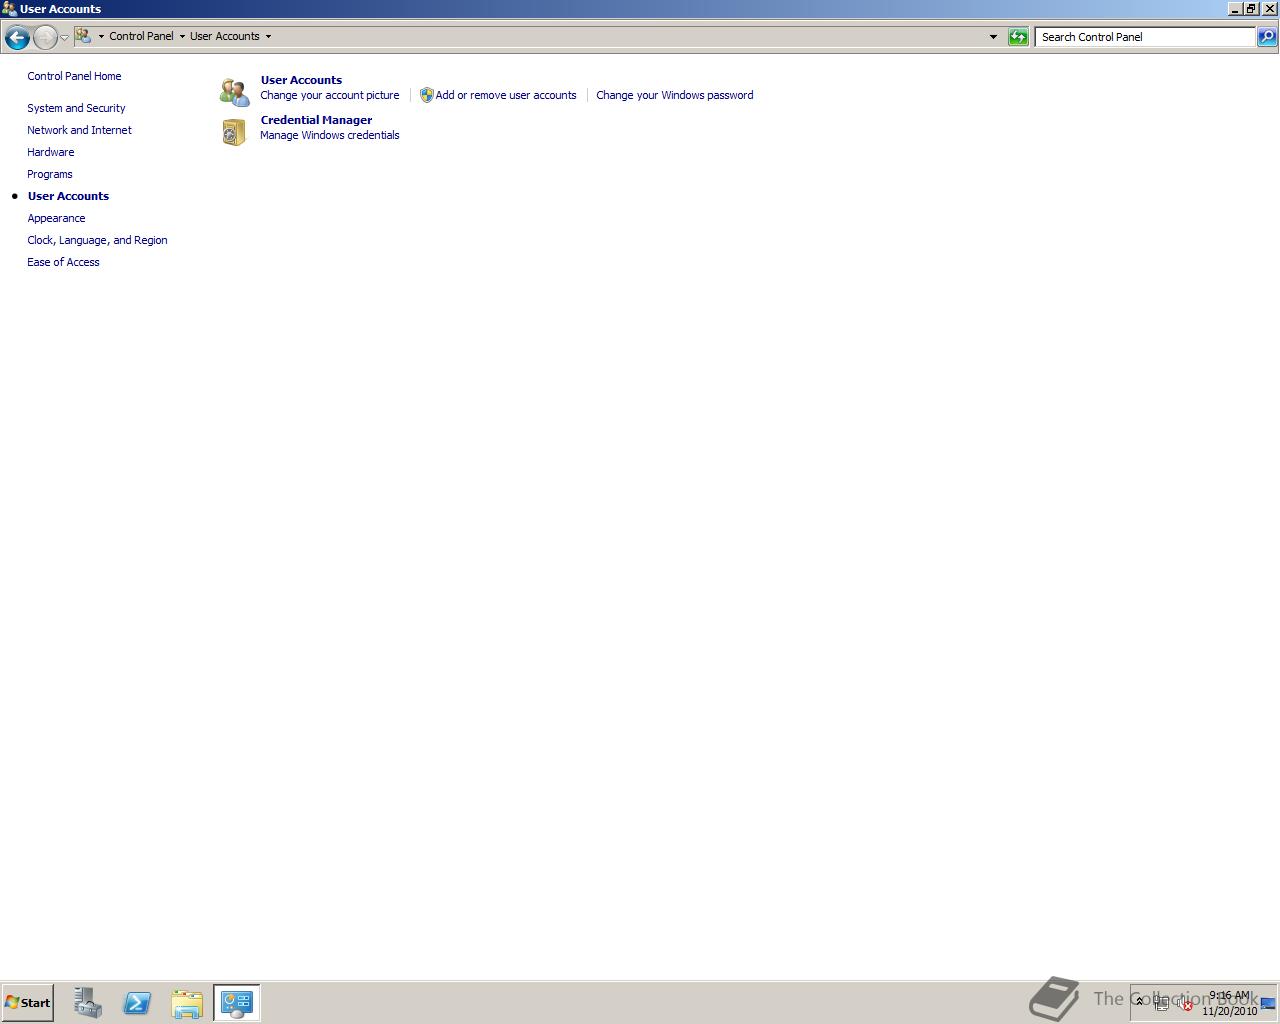Select the Control Panel breadcrumb
The height and width of the screenshot is (1024, 1280).
(141, 36)
